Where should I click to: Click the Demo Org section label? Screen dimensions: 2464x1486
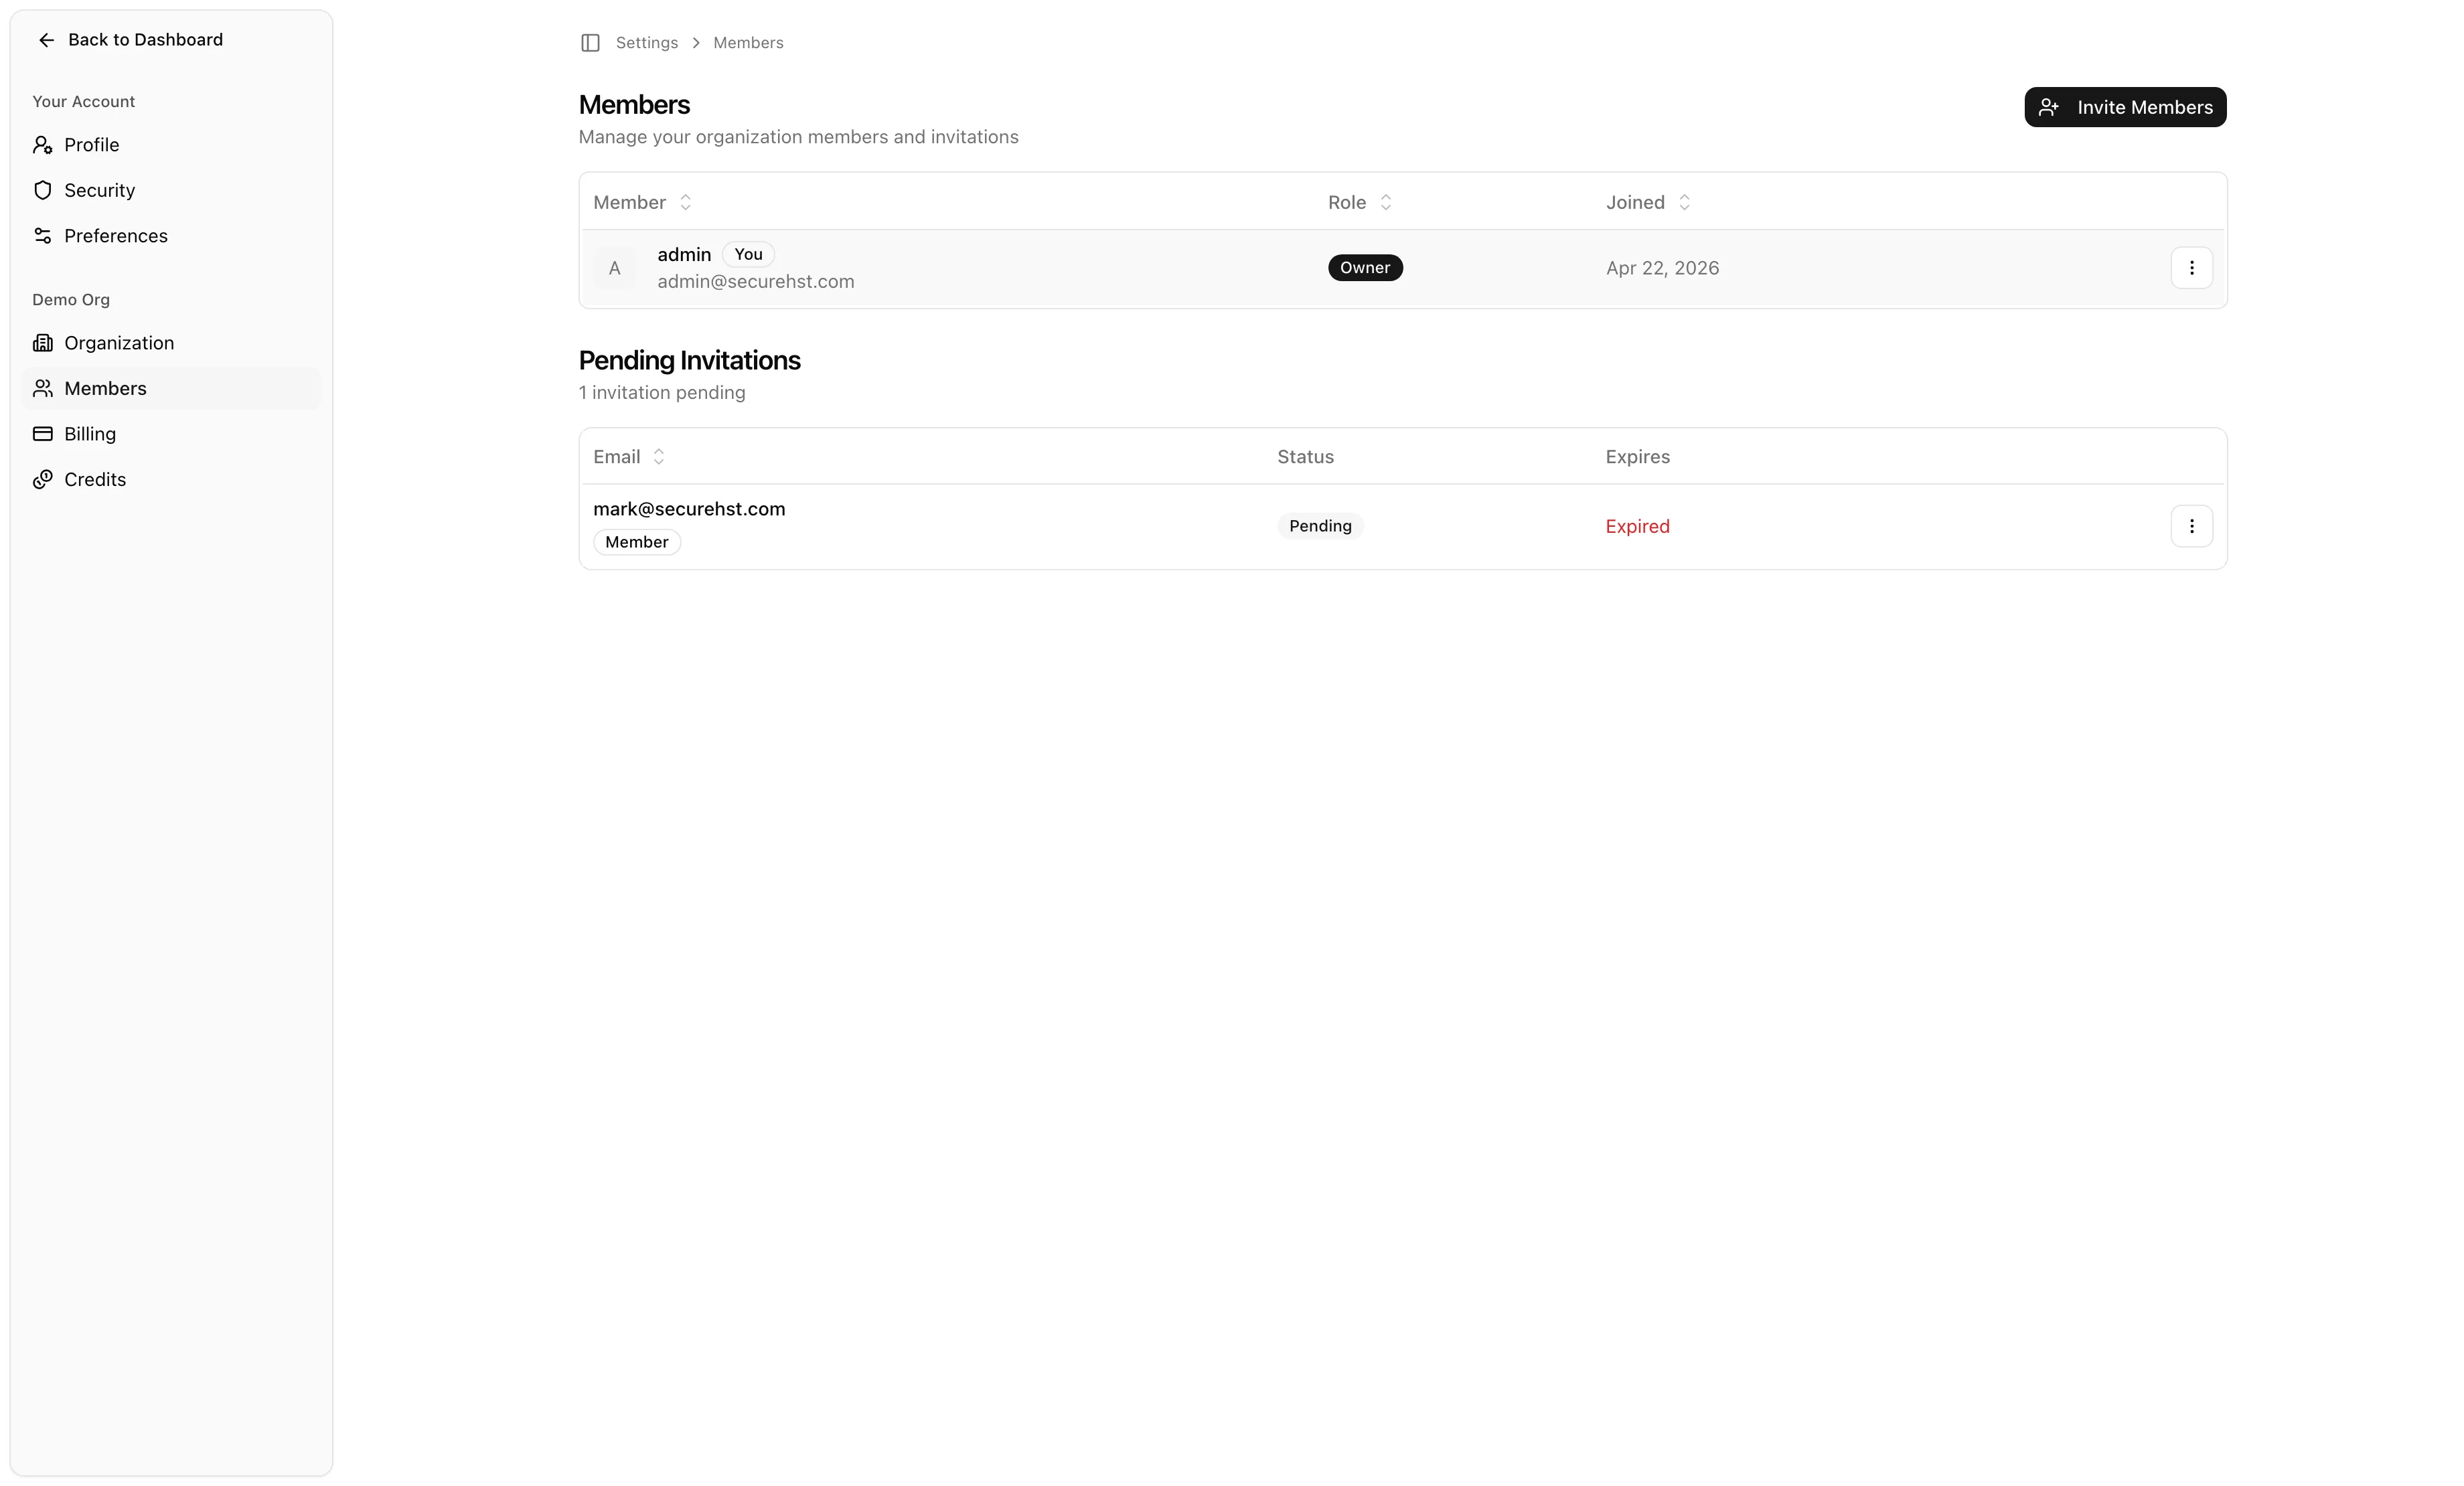71,300
